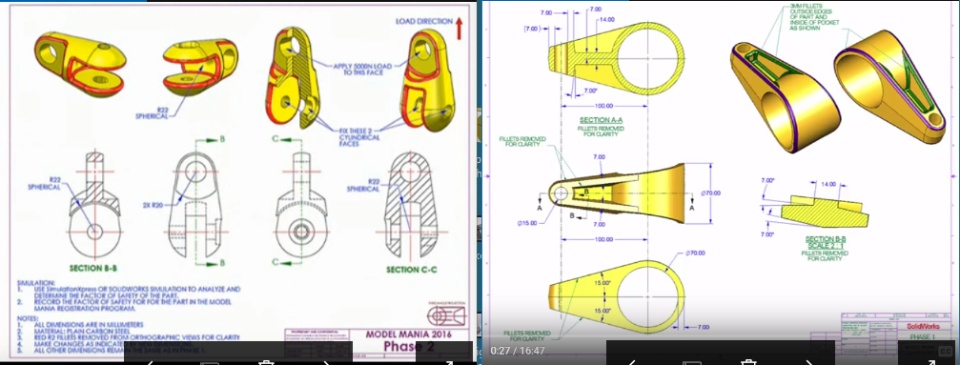Click the 0:27 / 16:47 video timestamp

(x=517, y=352)
